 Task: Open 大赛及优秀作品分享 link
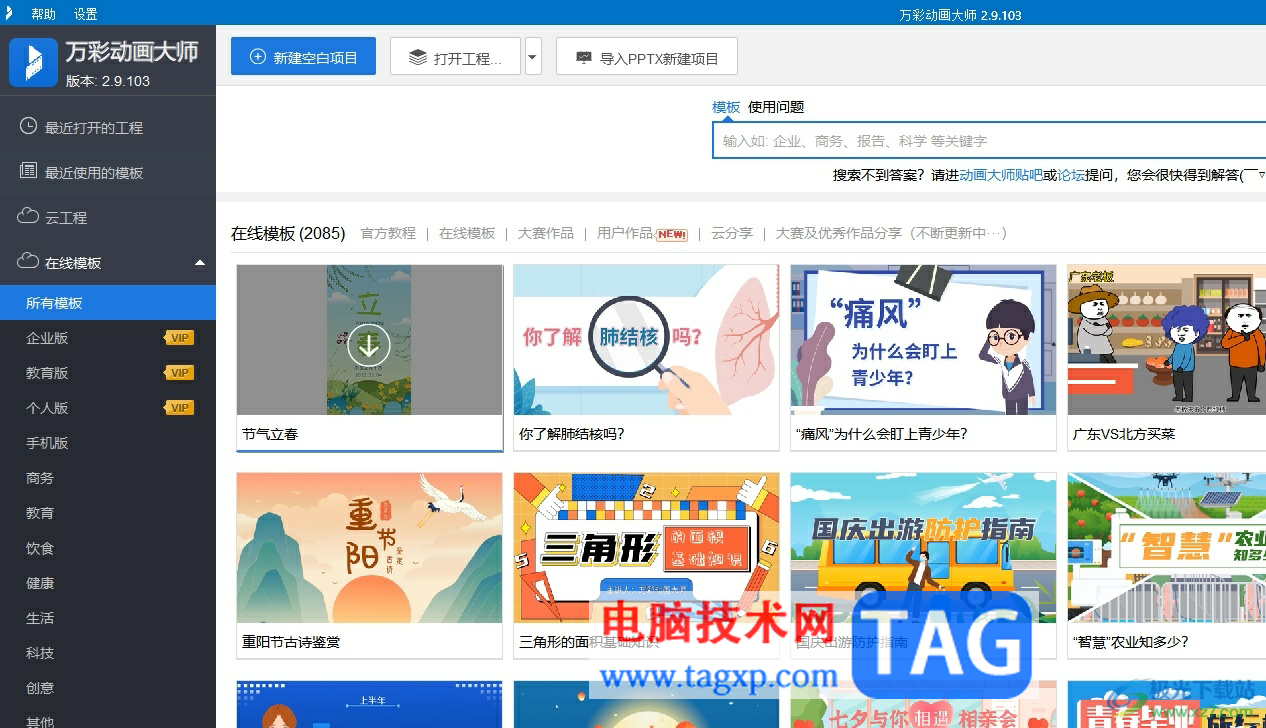(x=891, y=233)
